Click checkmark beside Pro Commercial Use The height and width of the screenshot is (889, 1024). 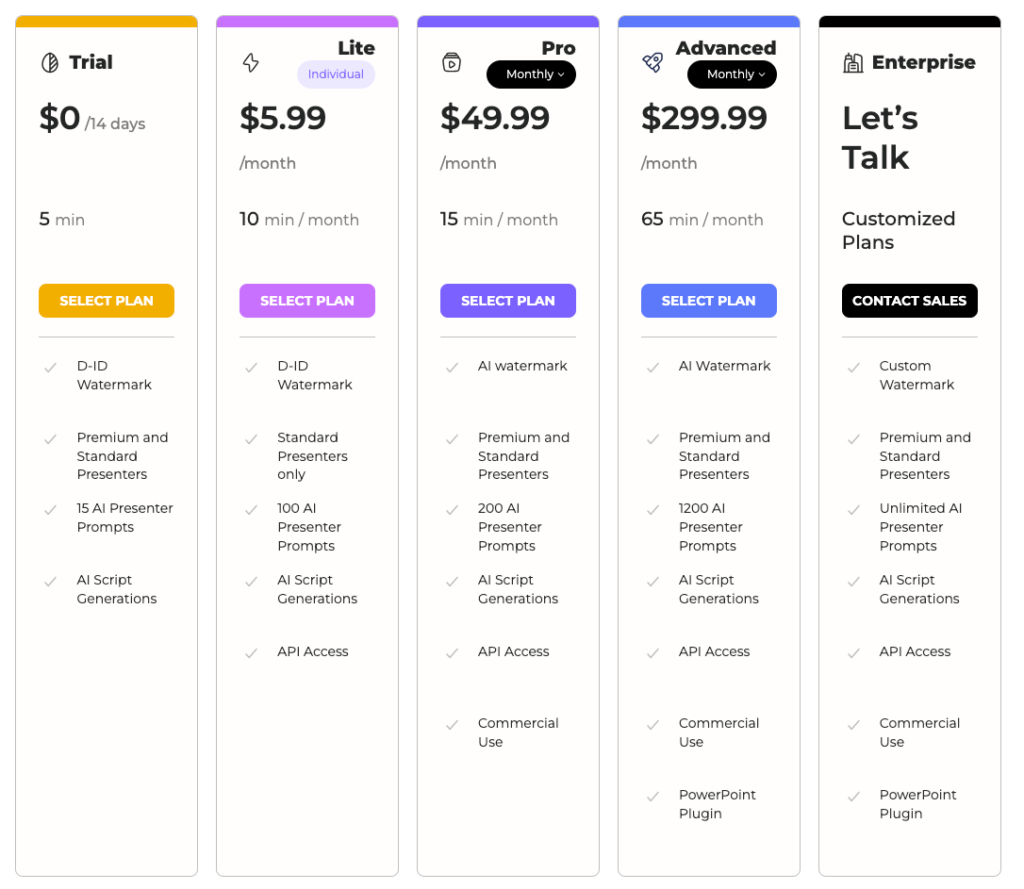tap(452, 725)
